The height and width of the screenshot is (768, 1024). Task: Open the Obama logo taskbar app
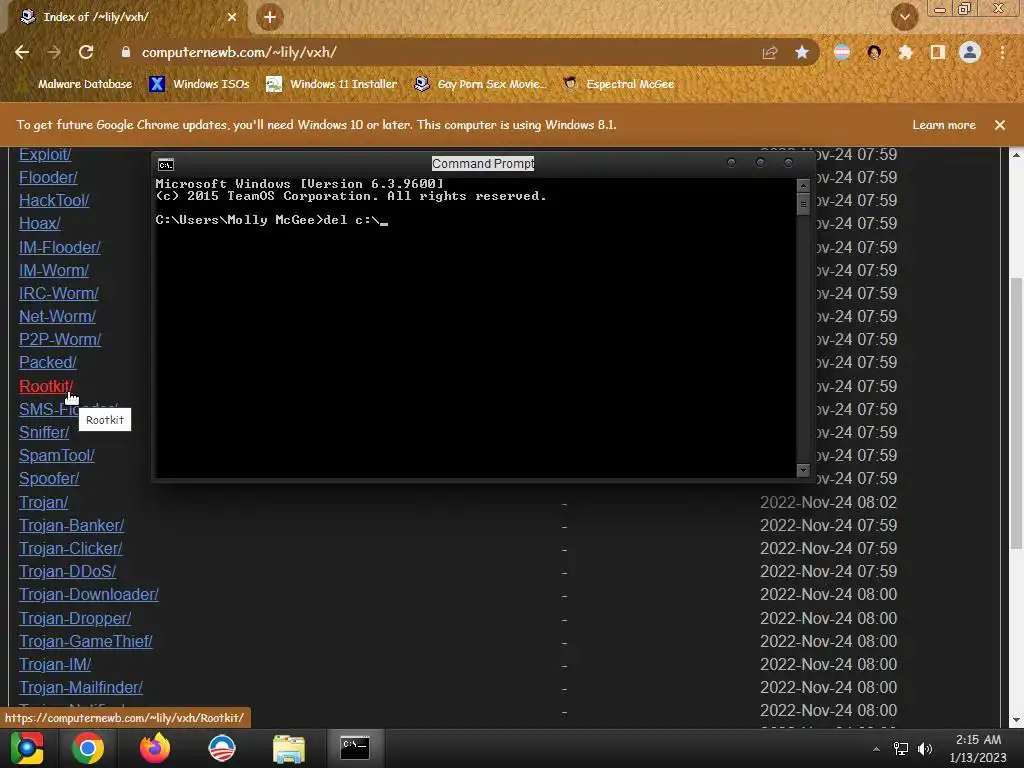222,748
